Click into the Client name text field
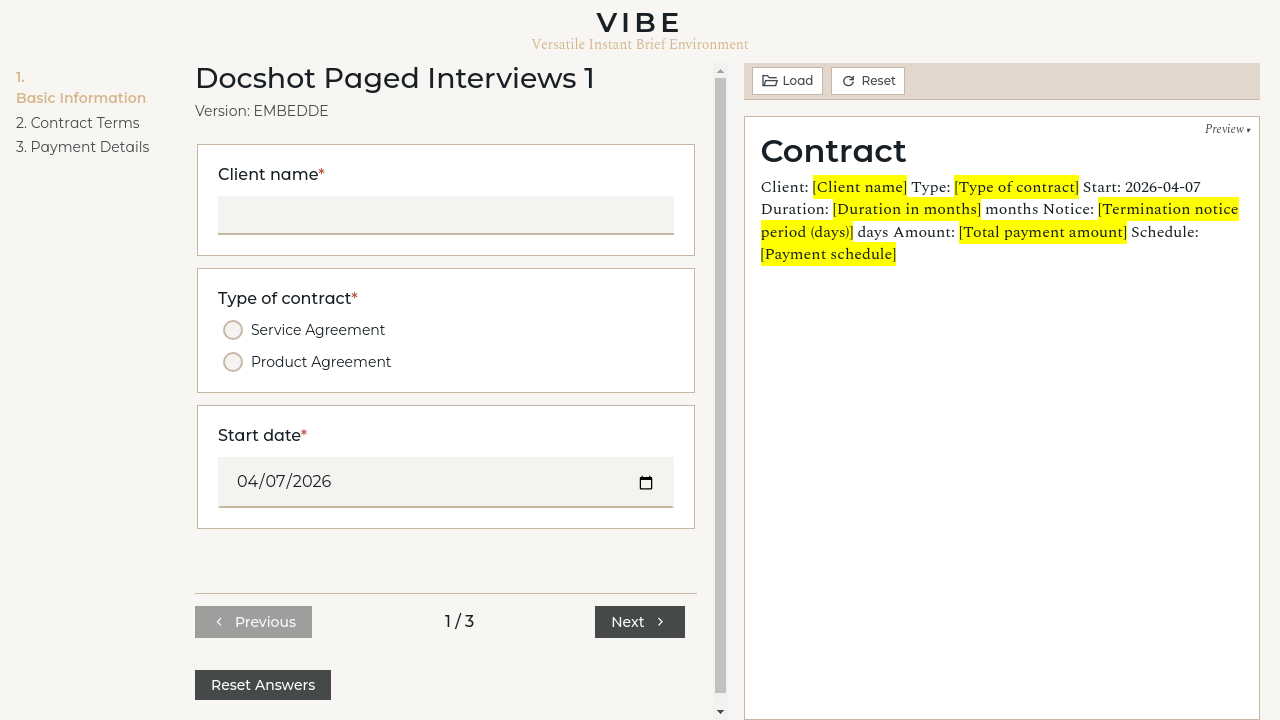 coord(446,215)
